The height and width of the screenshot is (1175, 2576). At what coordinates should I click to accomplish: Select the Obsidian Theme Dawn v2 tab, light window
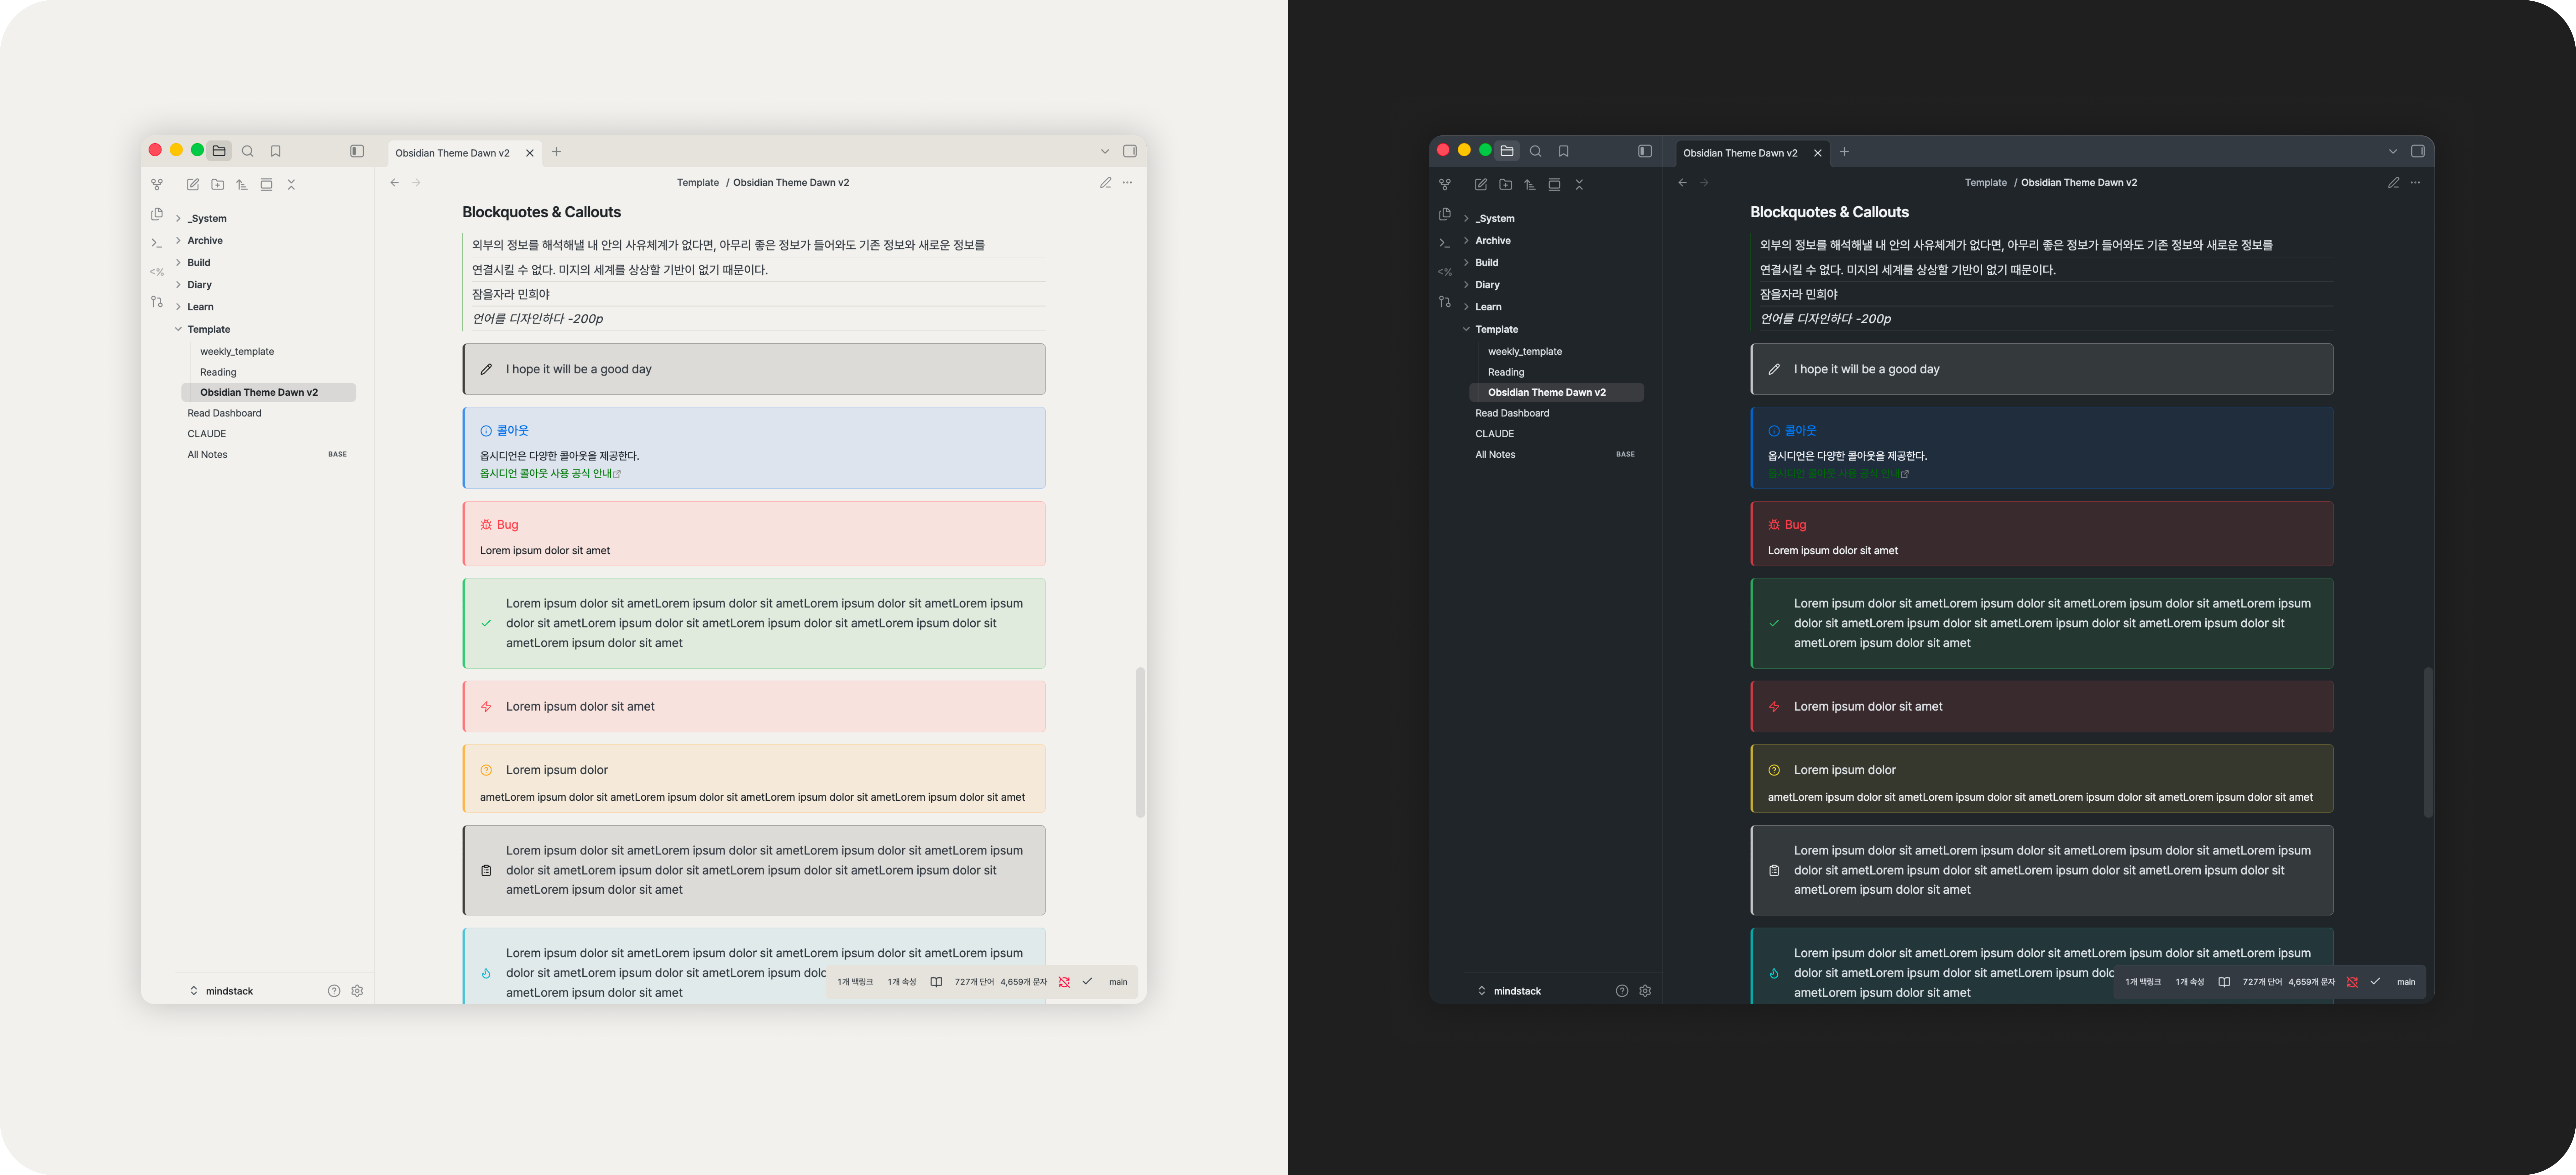click(x=465, y=153)
